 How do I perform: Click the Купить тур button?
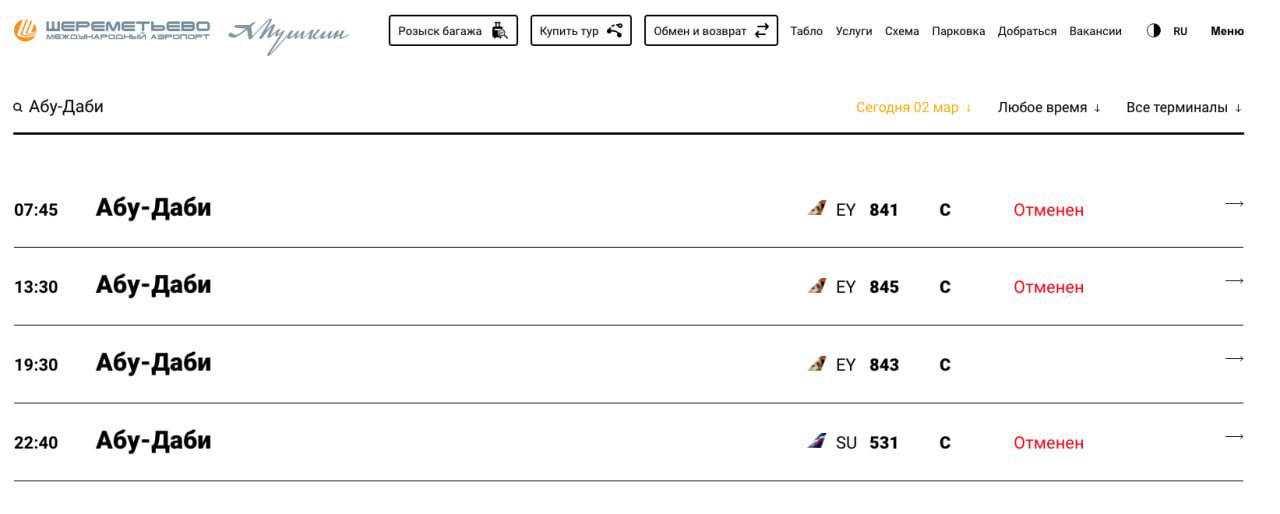[x=580, y=31]
